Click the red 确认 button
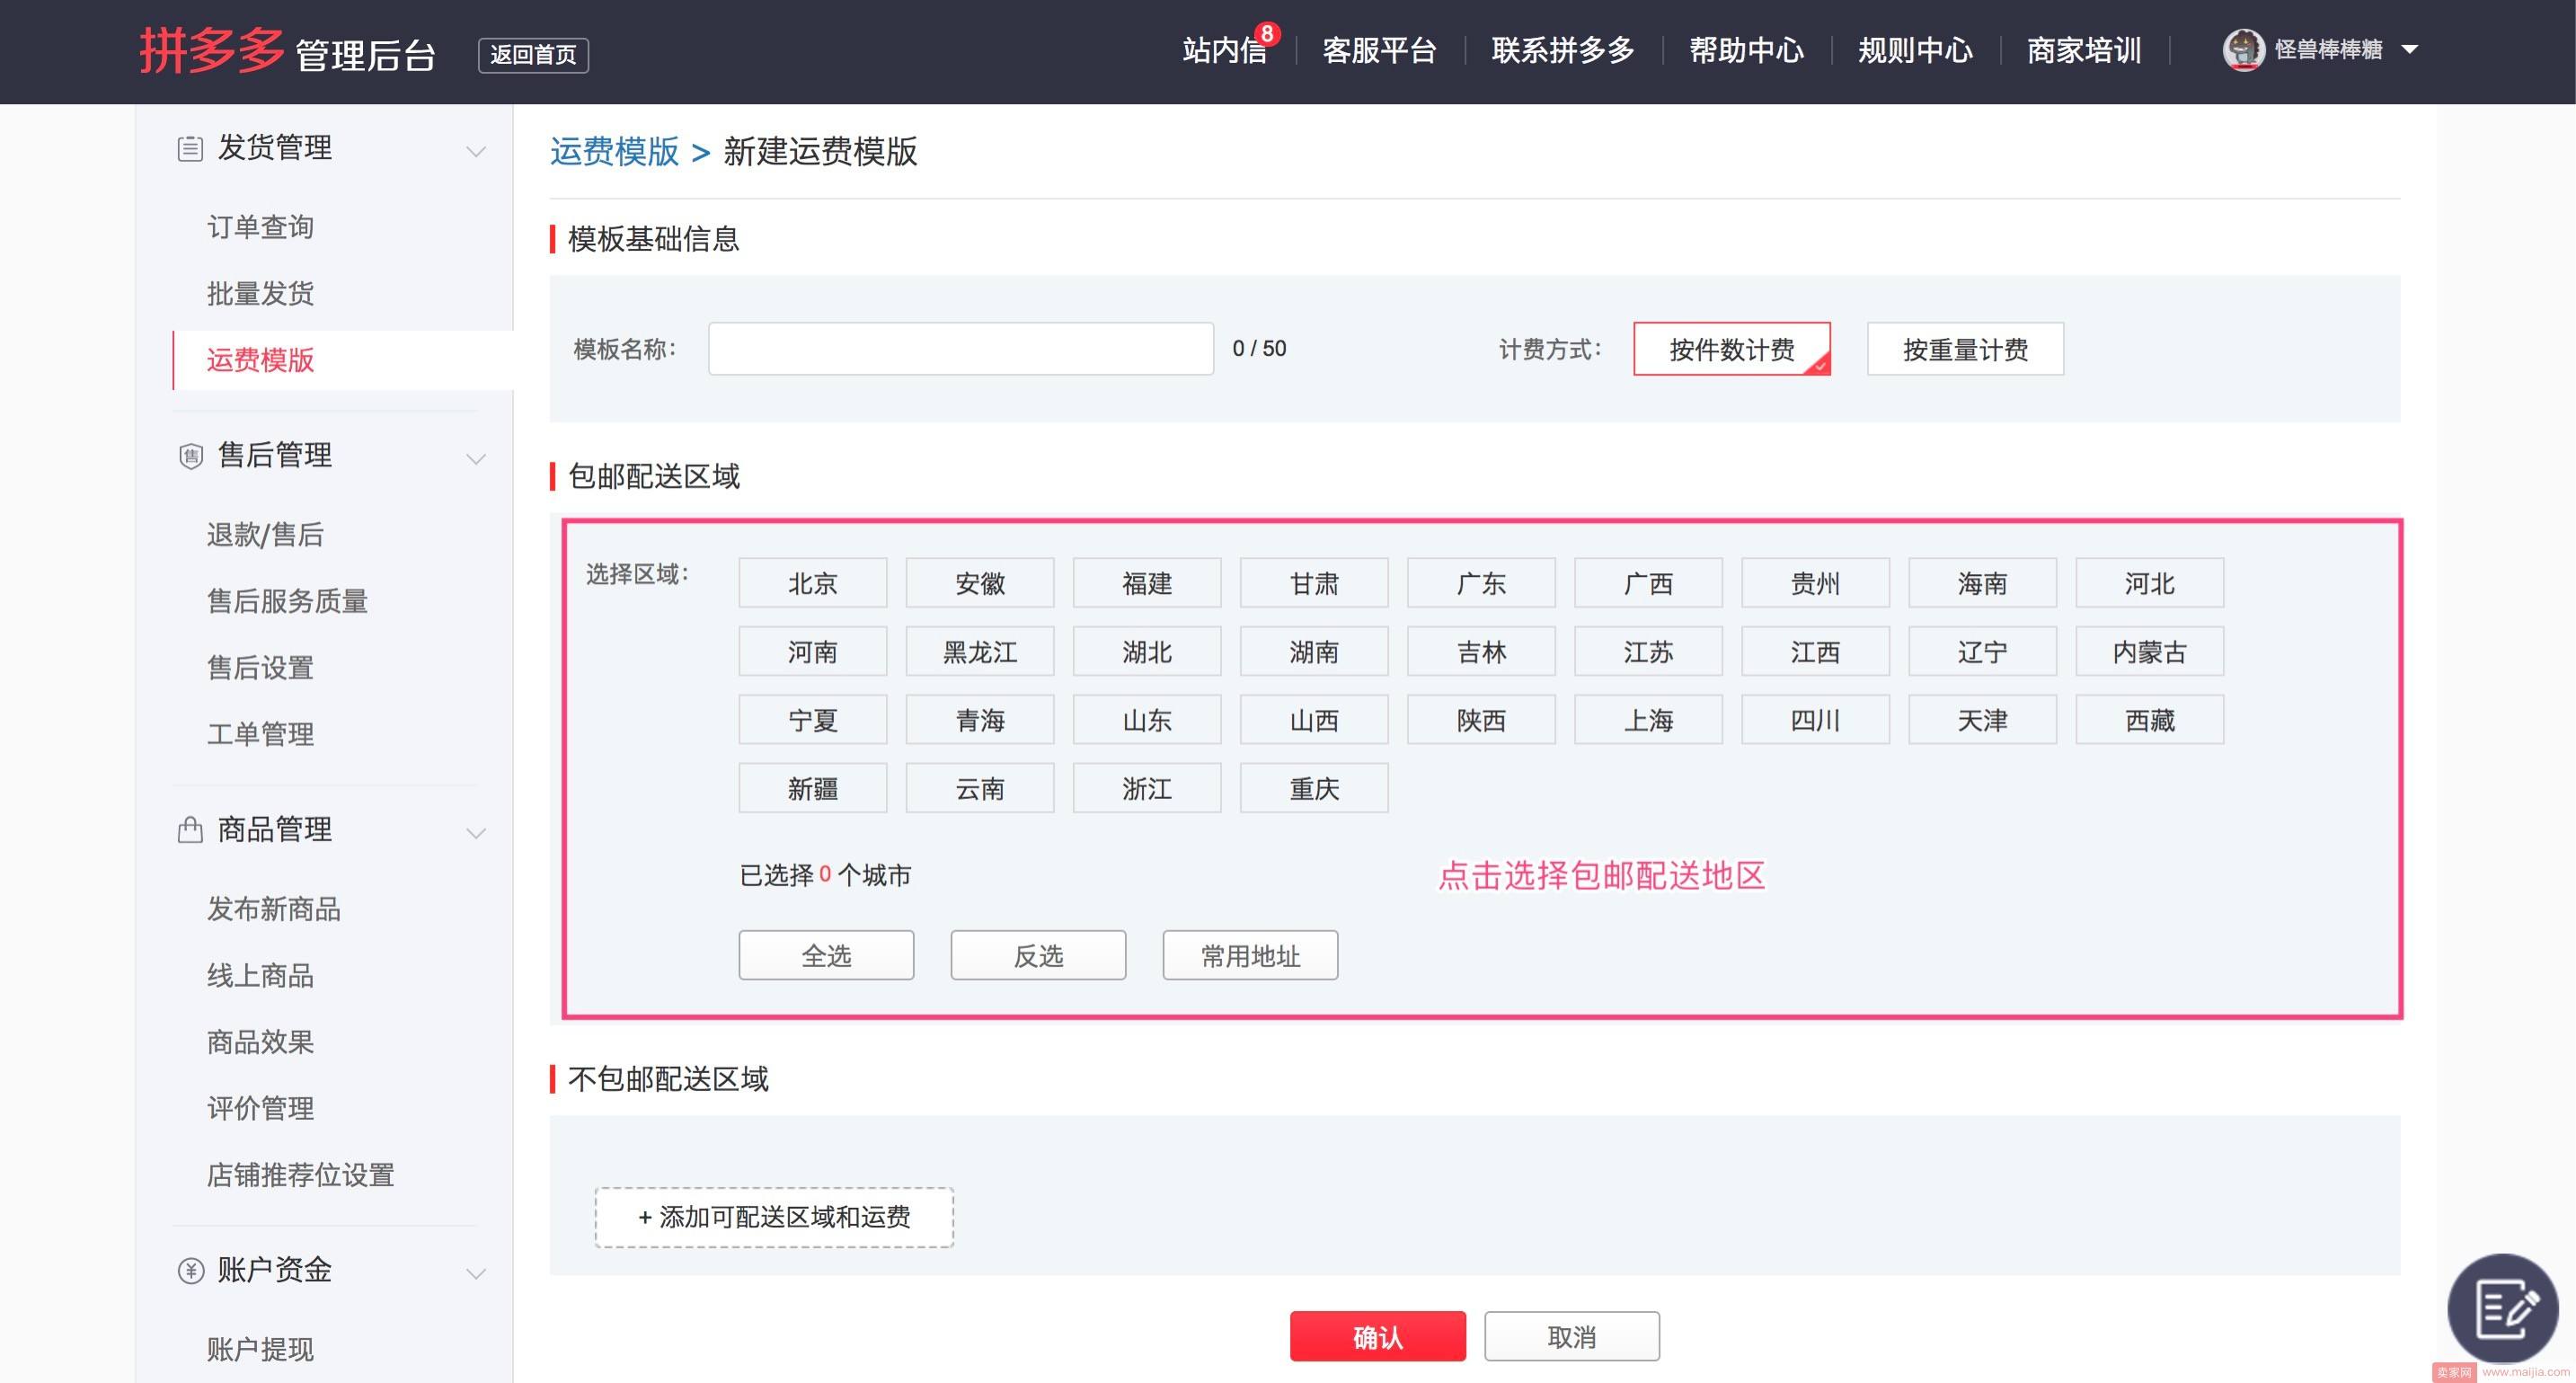 [x=1377, y=1337]
